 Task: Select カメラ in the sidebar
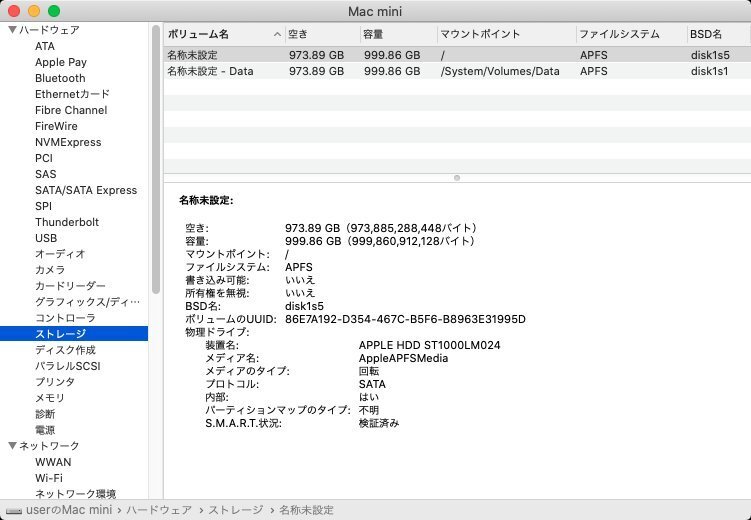(50, 270)
